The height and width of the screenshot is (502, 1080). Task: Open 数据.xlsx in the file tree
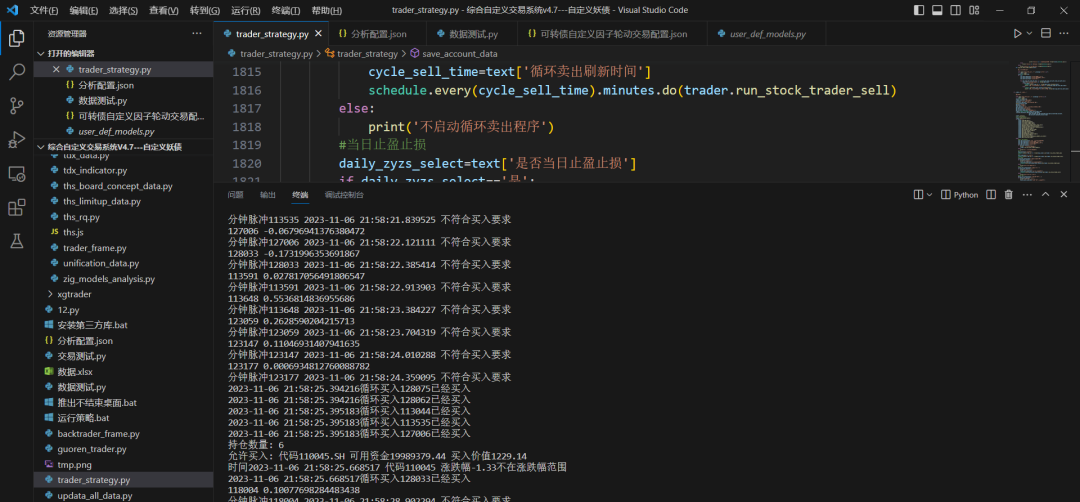pyautogui.click(x=75, y=372)
